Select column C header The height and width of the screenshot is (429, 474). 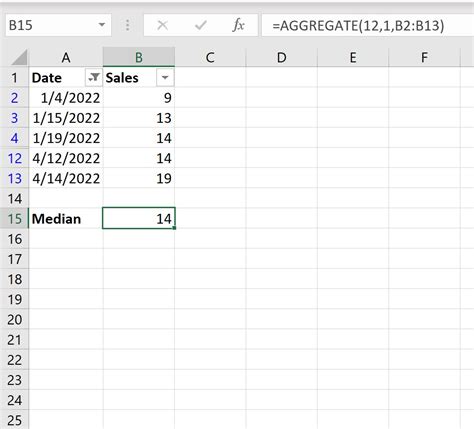pos(210,57)
